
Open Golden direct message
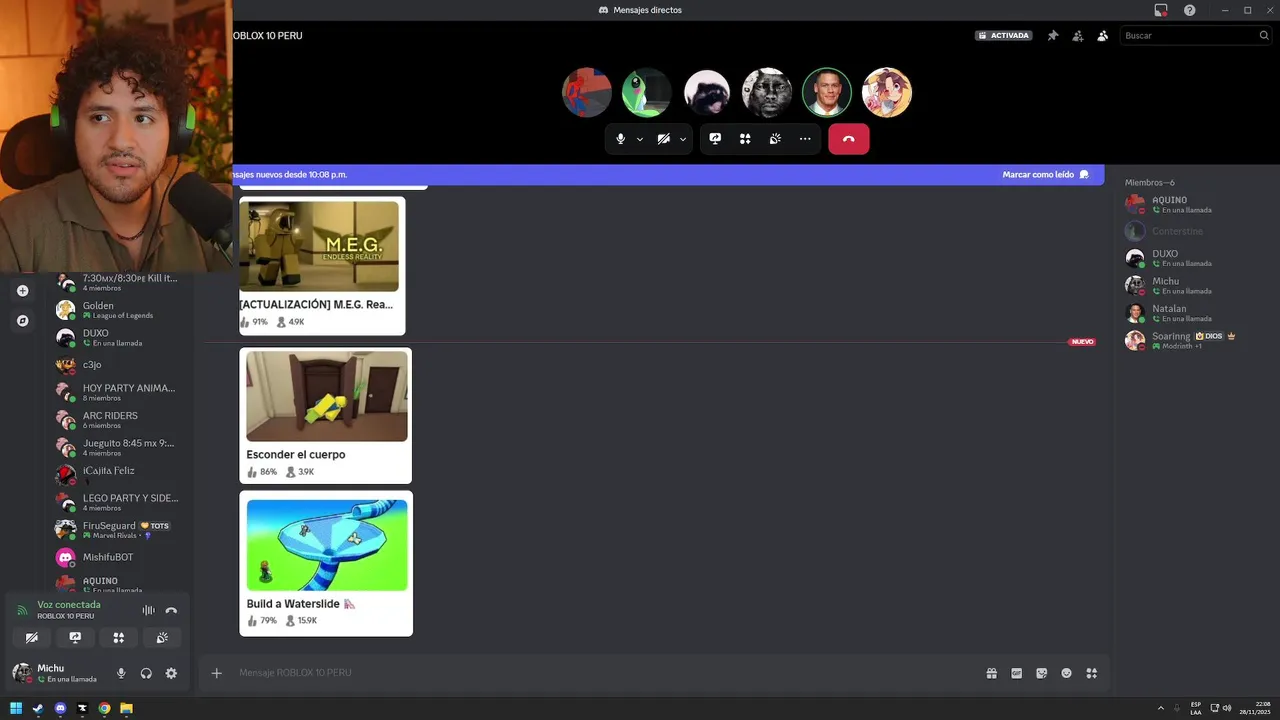(x=120, y=310)
